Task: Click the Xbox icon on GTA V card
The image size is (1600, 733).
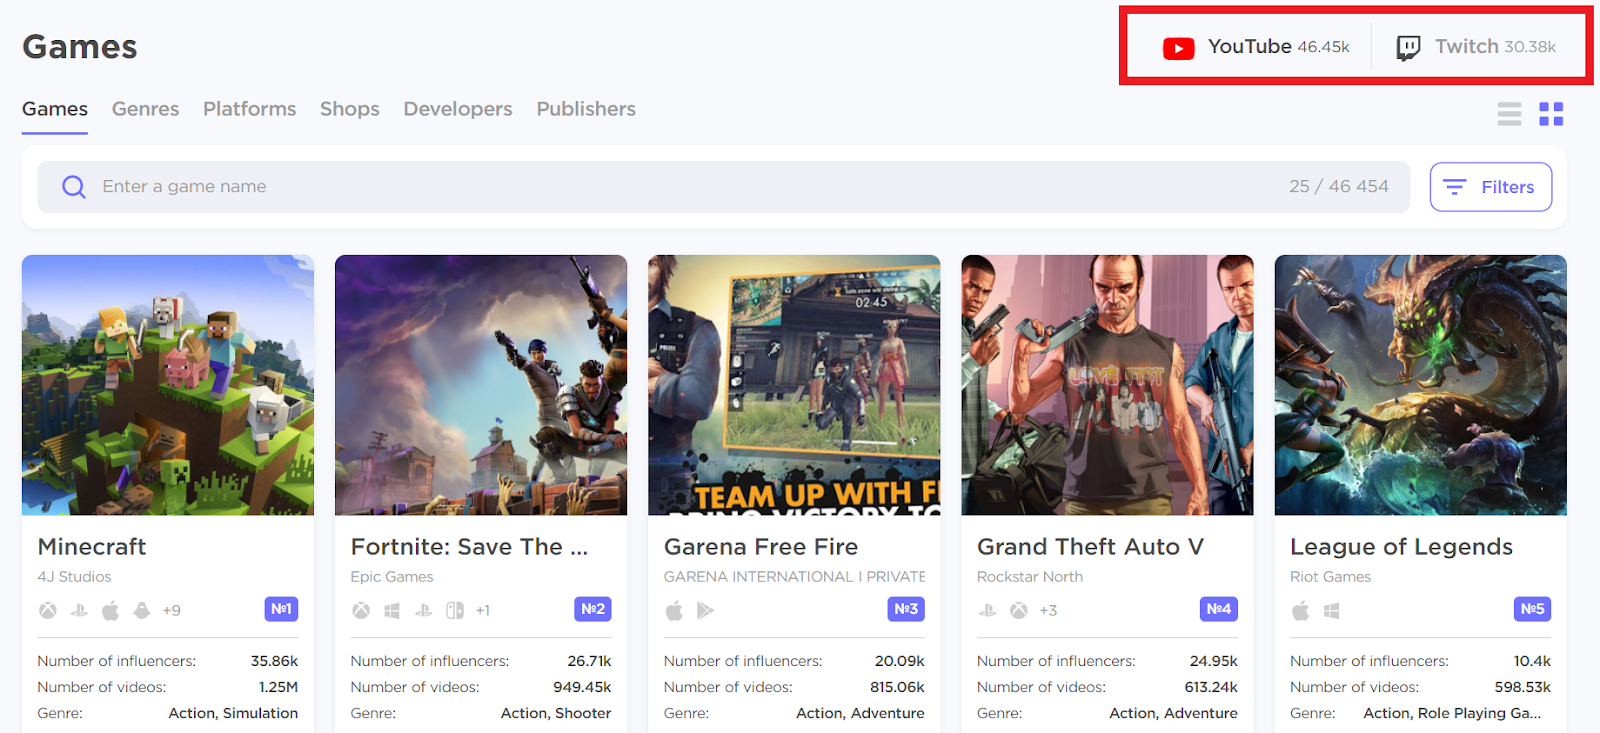Action: tap(1018, 610)
